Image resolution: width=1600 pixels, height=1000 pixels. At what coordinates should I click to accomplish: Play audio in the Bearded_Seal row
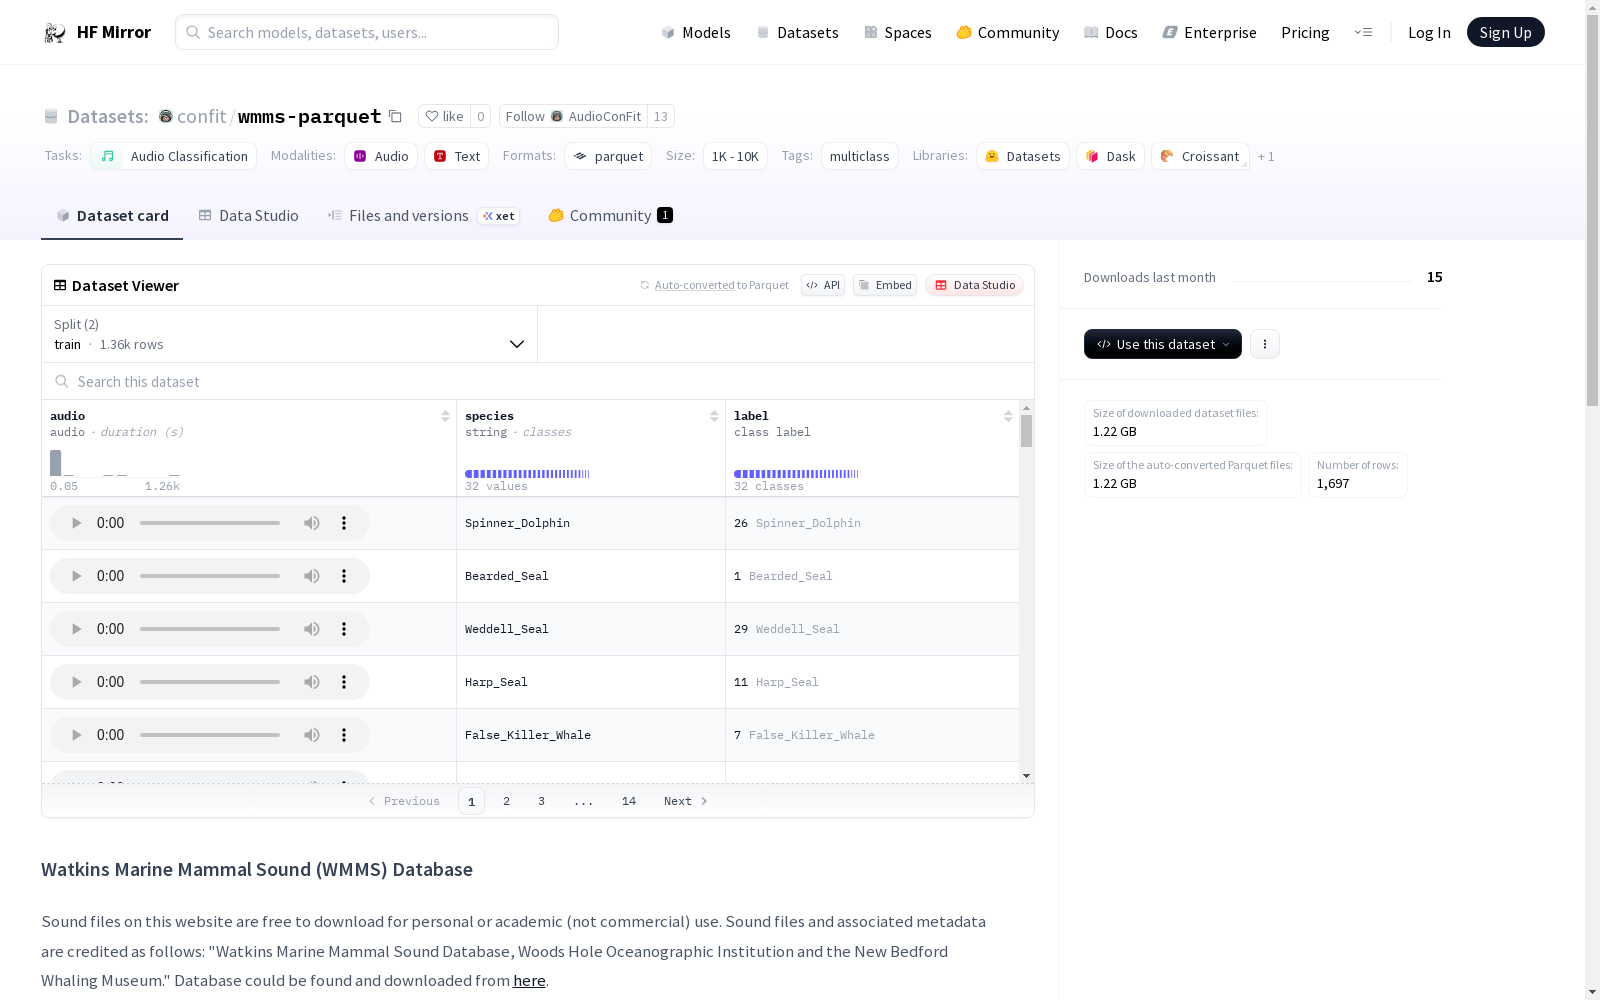click(x=76, y=576)
